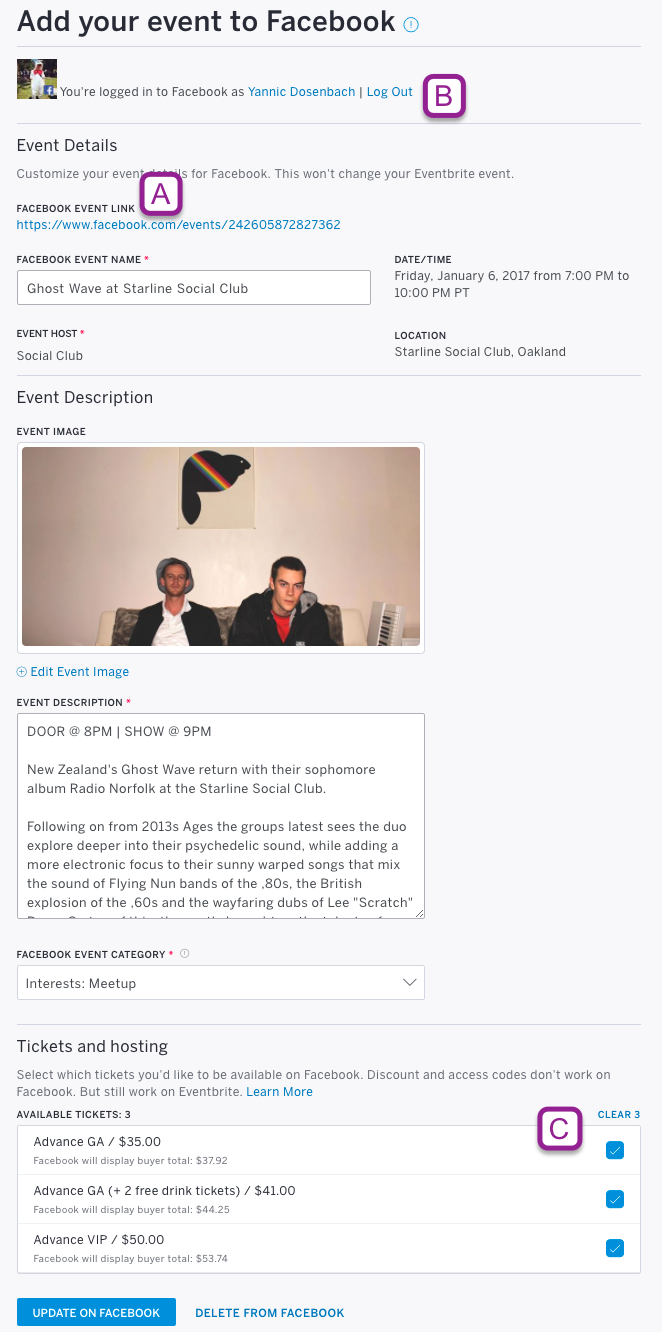Click the dropdown chevron arrow for category
This screenshot has height=1332, width=662.
point(409,983)
